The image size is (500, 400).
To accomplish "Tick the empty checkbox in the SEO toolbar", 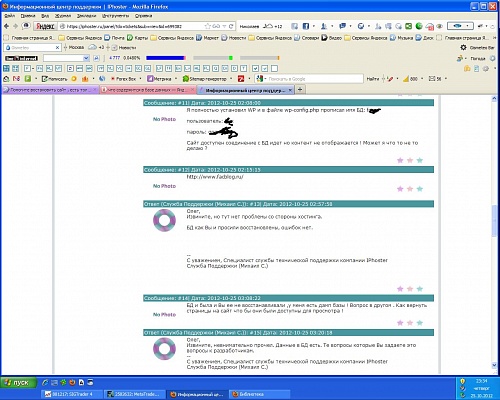I will (274, 68).
